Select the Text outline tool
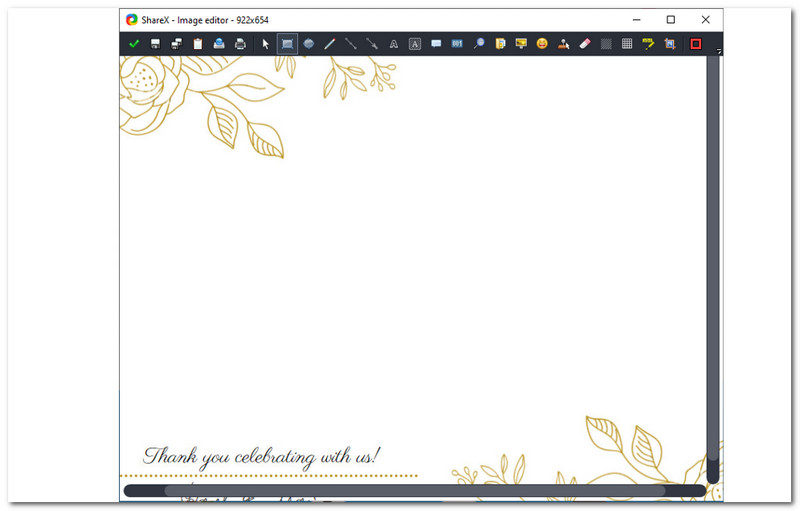This screenshot has width=800, height=511. click(393, 44)
